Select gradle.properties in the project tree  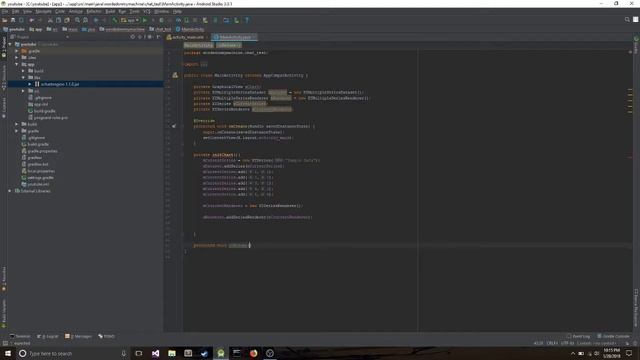[42, 151]
